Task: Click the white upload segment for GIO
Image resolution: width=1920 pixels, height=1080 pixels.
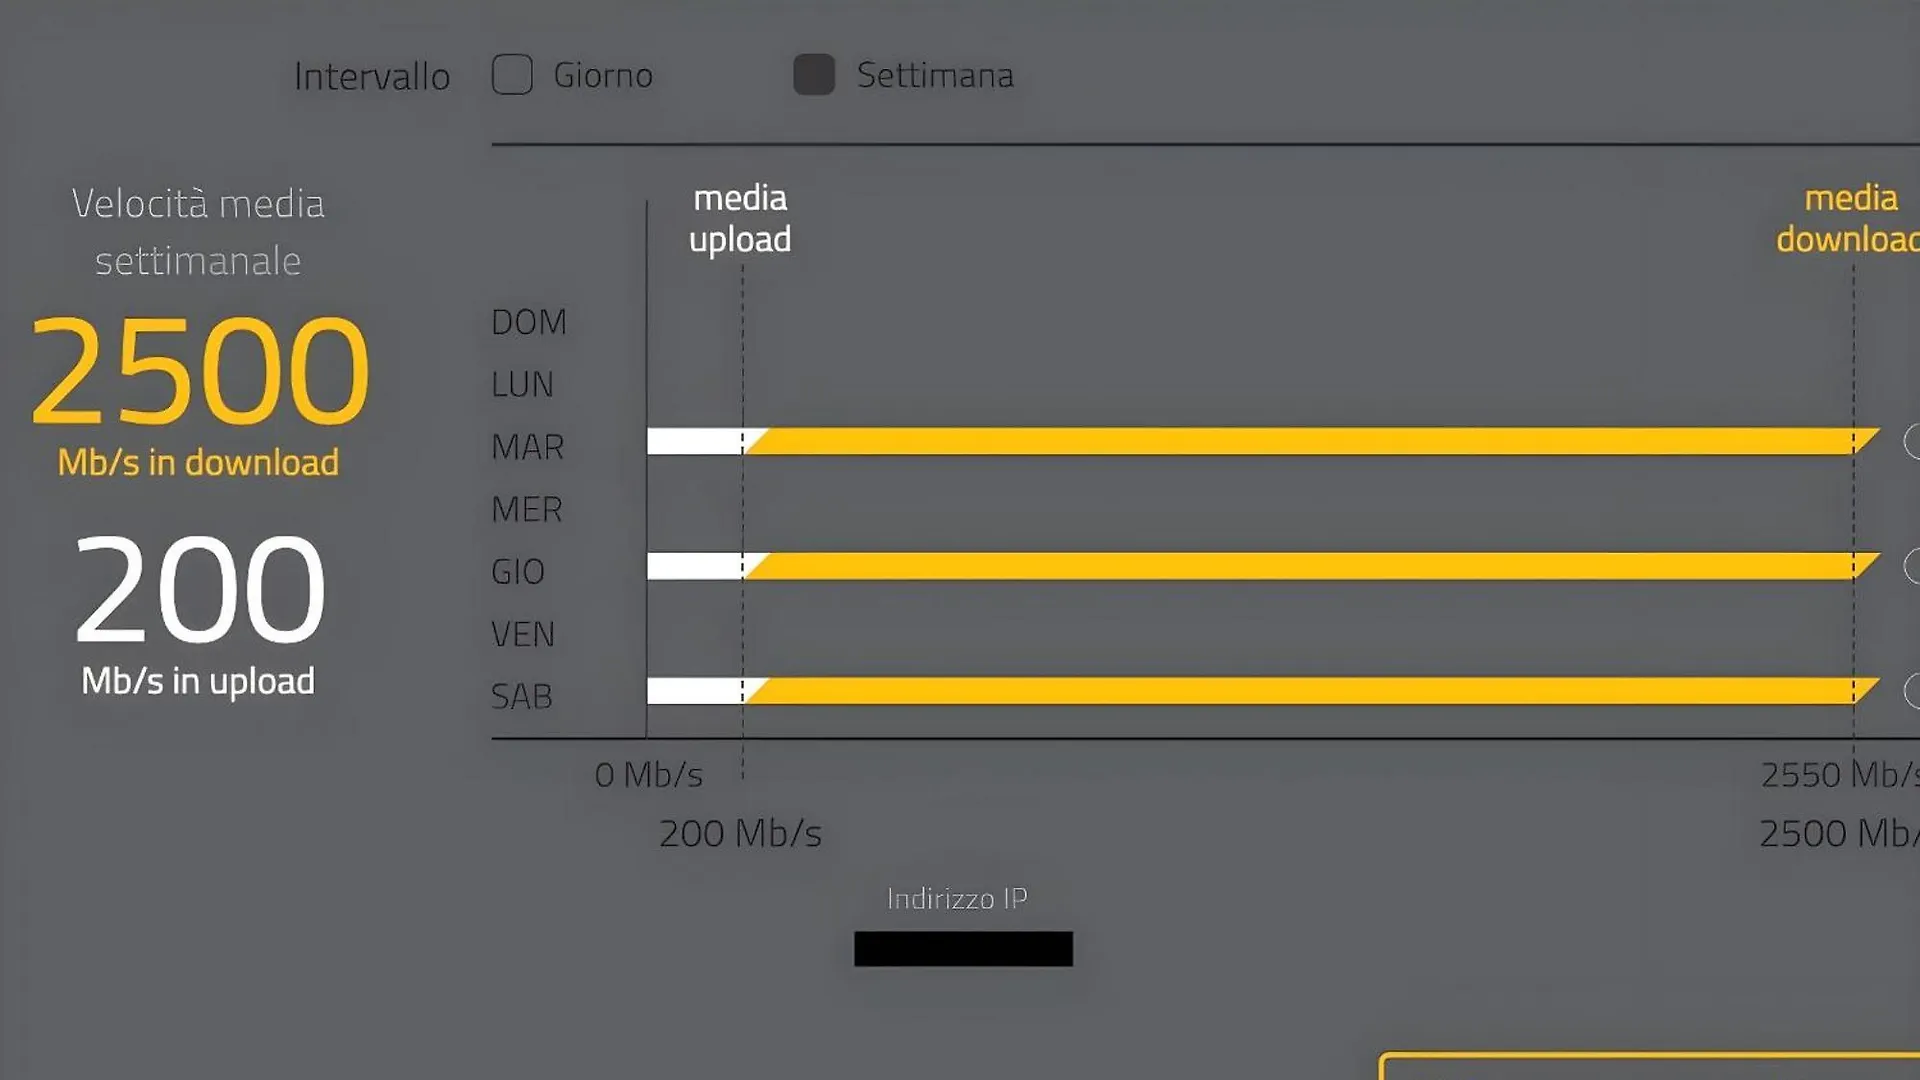Action: click(696, 566)
